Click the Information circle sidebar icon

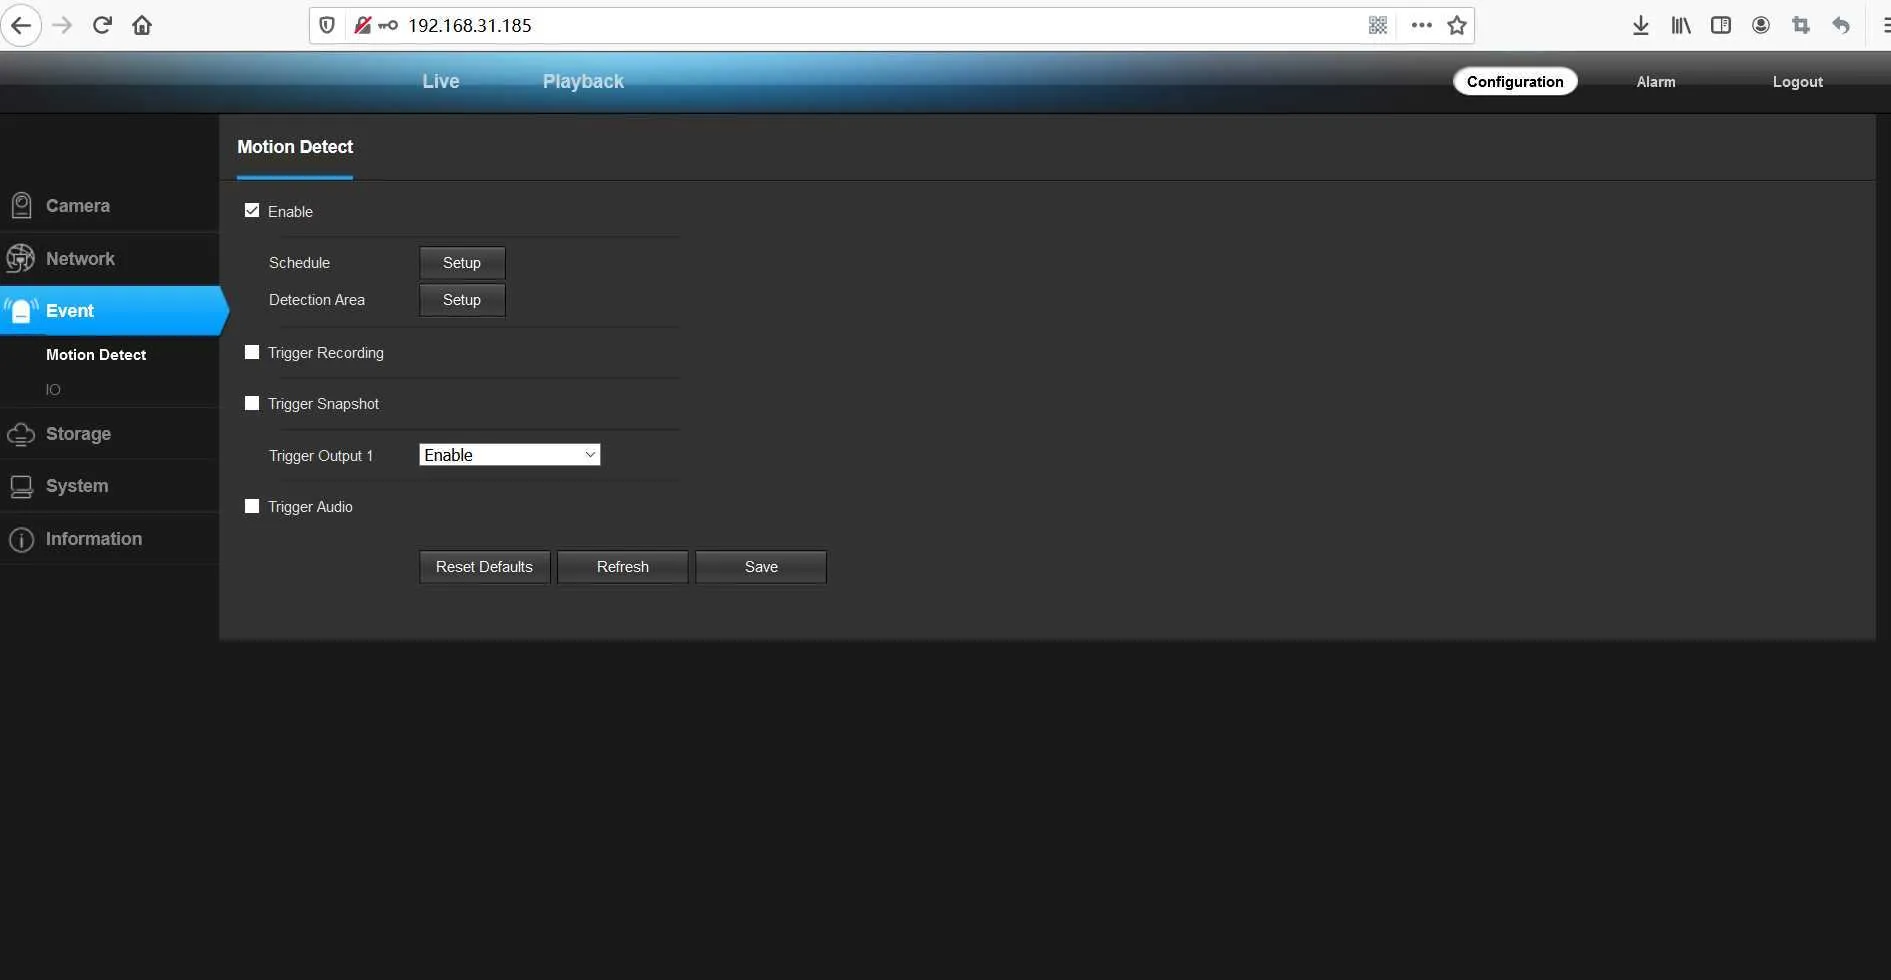point(21,539)
